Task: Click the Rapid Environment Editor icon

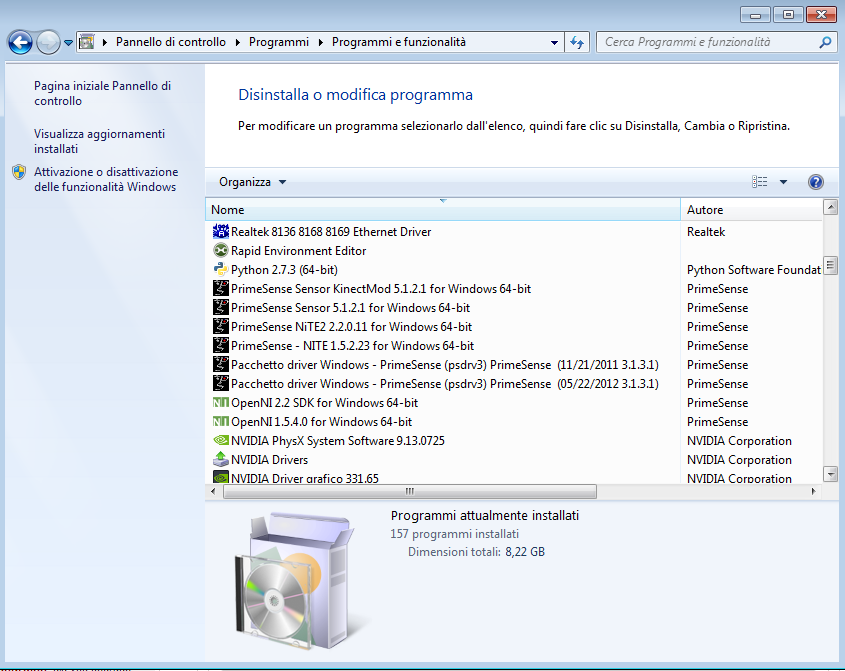Action: tap(221, 250)
